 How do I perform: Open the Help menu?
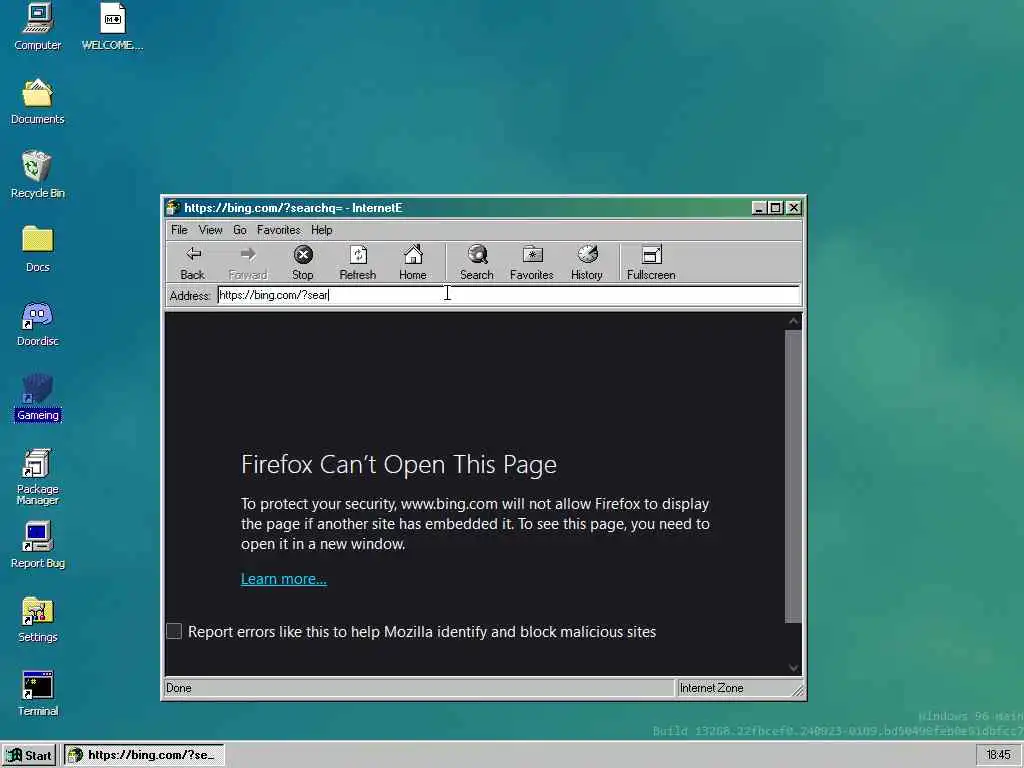click(321, 230)
